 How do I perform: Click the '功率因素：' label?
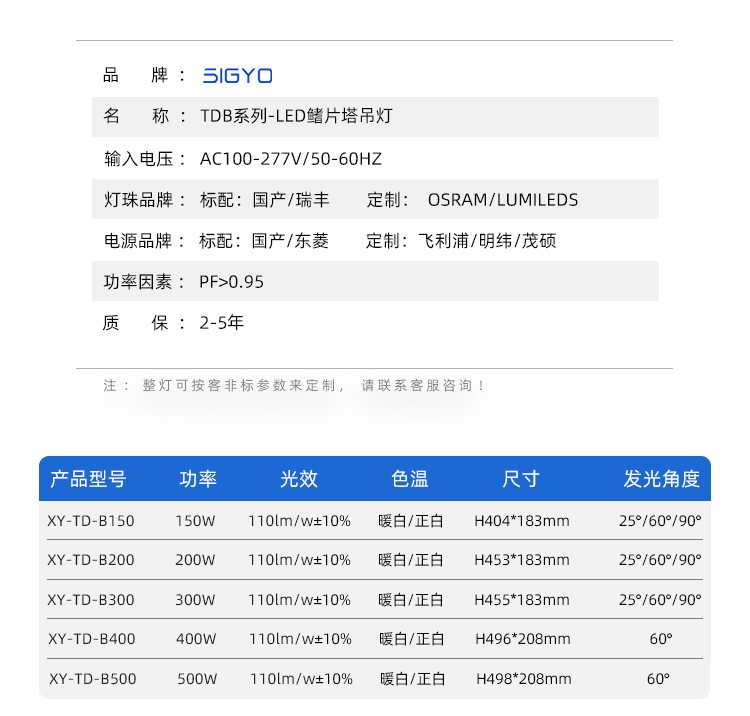[x=144, y=282]
